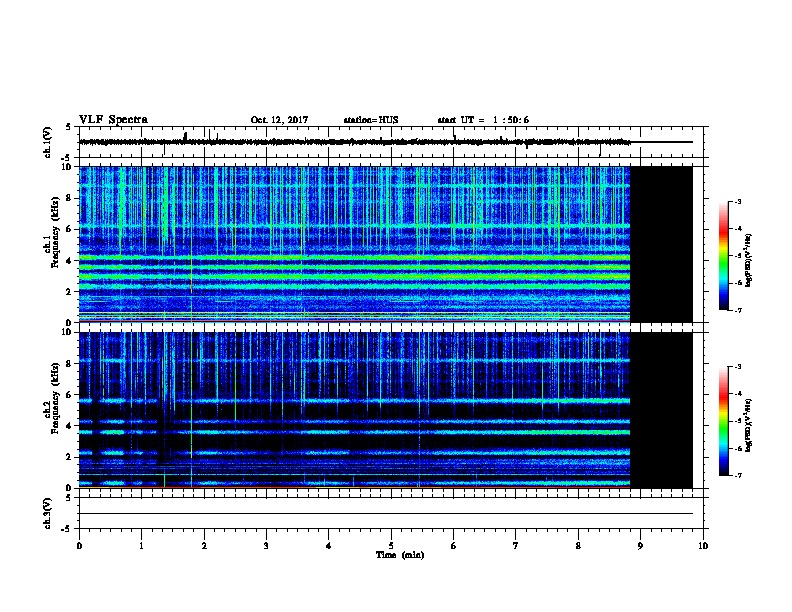Click tick label '5' on the time axis

(391, 546)
